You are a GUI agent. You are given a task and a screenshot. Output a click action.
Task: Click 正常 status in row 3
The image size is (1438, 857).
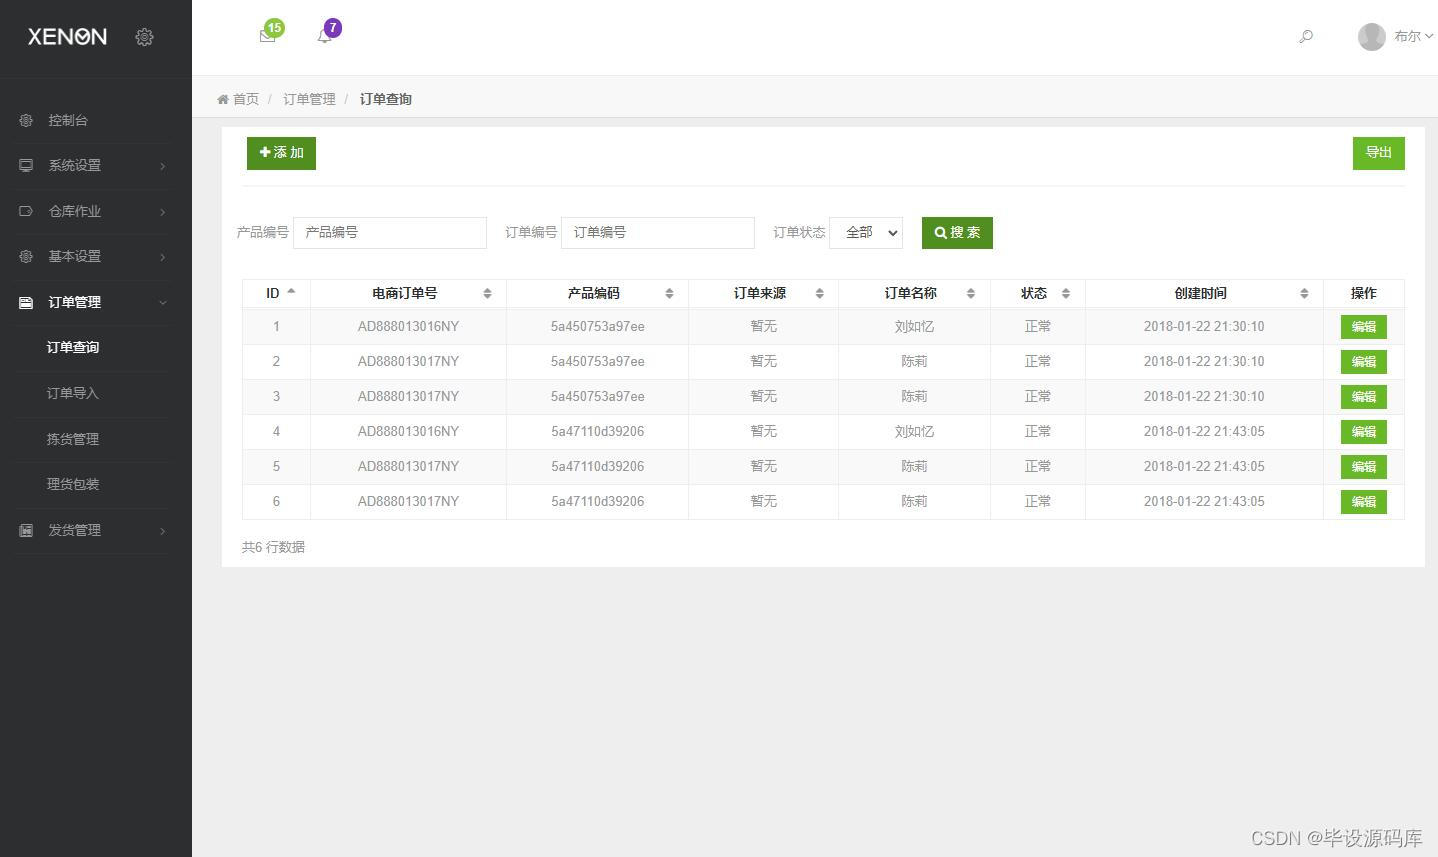tap(1038, 396)
